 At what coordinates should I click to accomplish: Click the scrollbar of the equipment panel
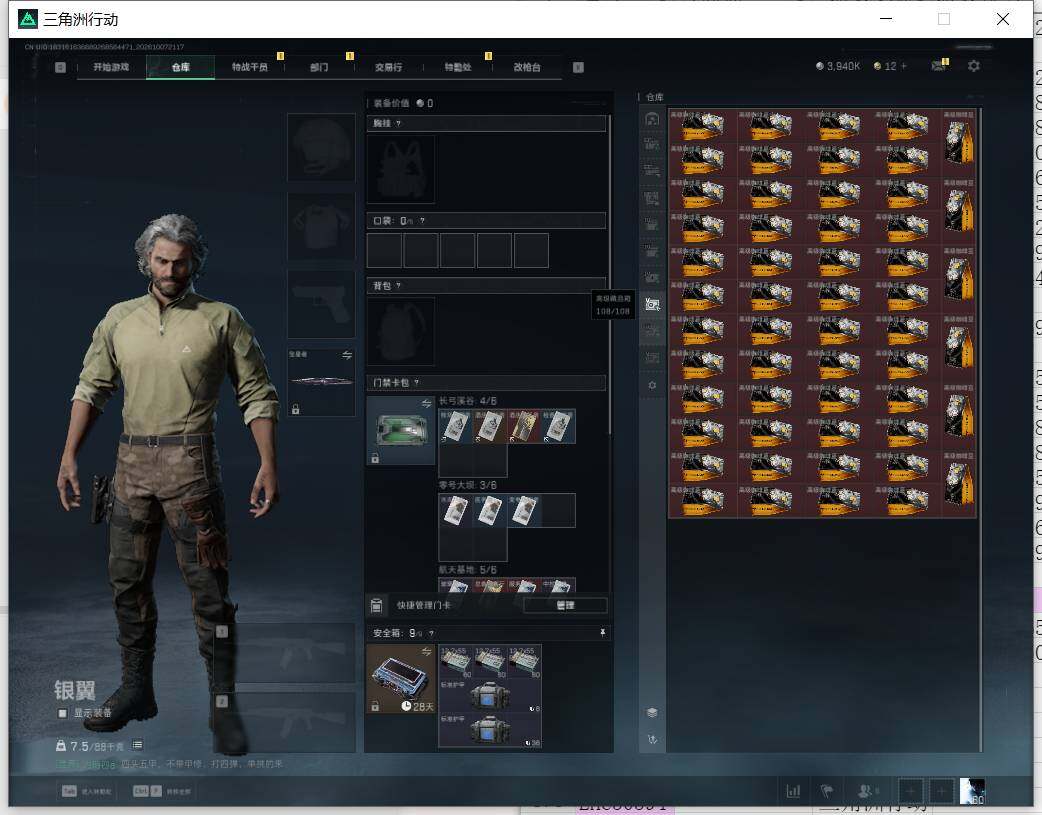tap(609, 276)
